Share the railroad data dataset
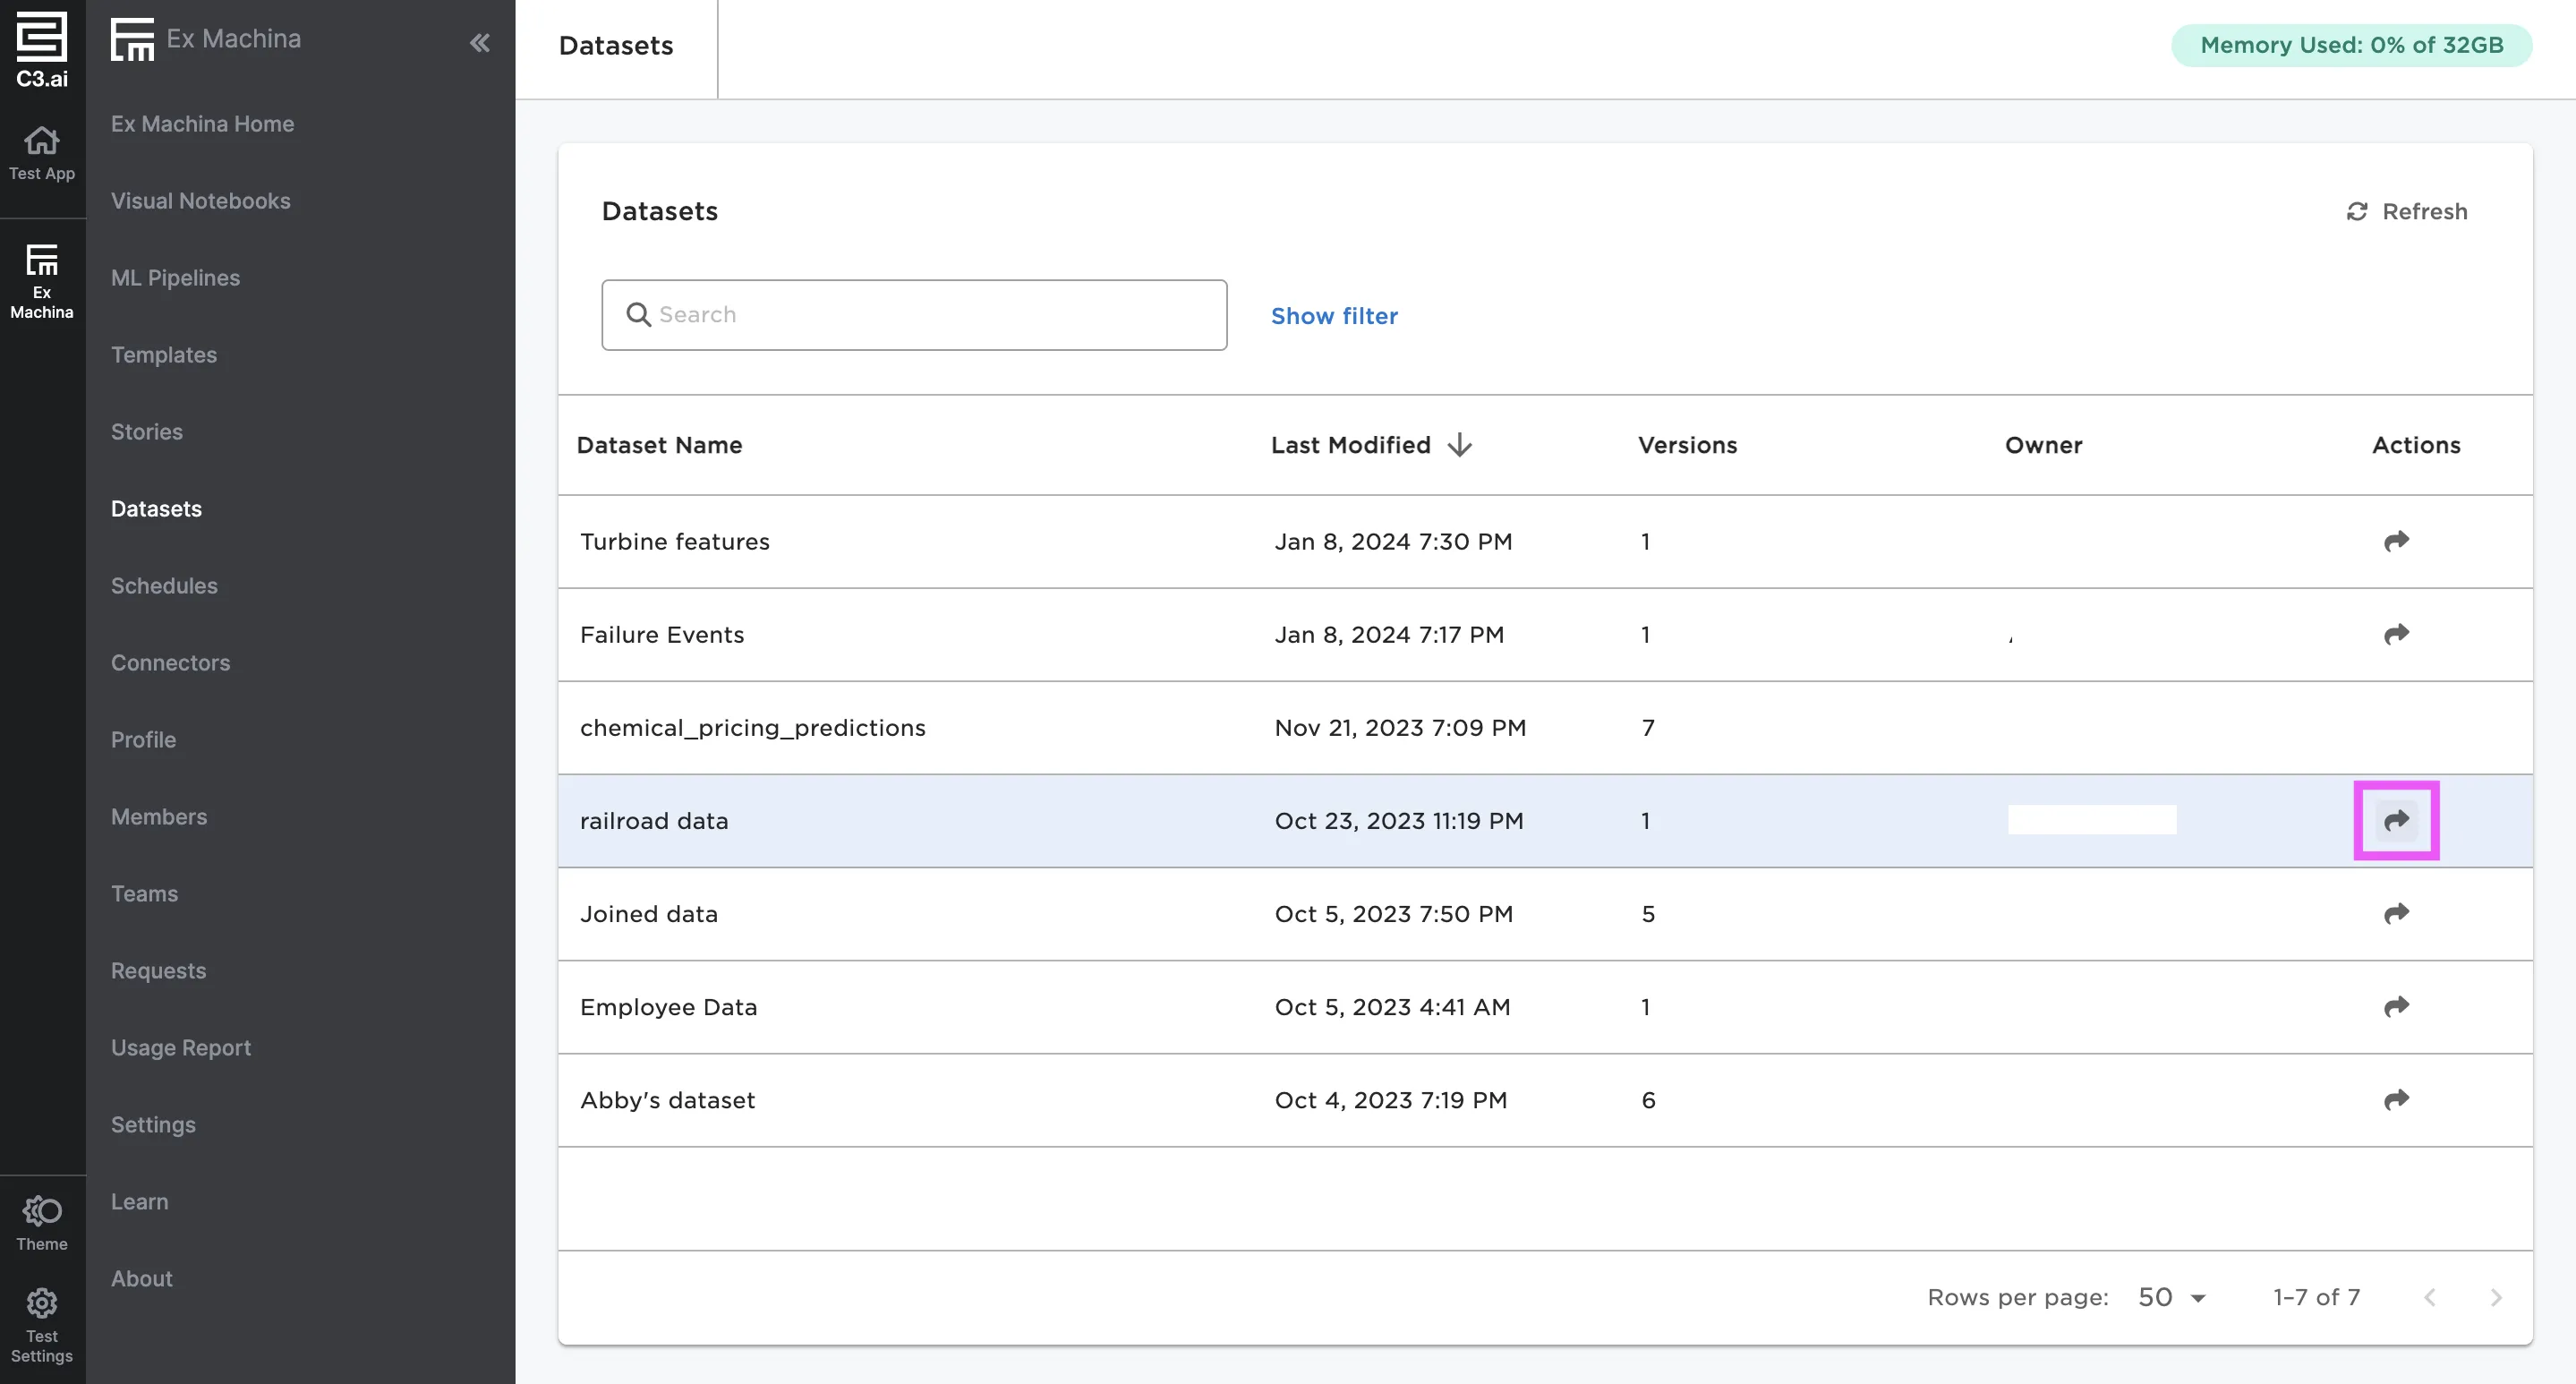This screenshot has width=2576, height=1384. (x=2396, y=820)
